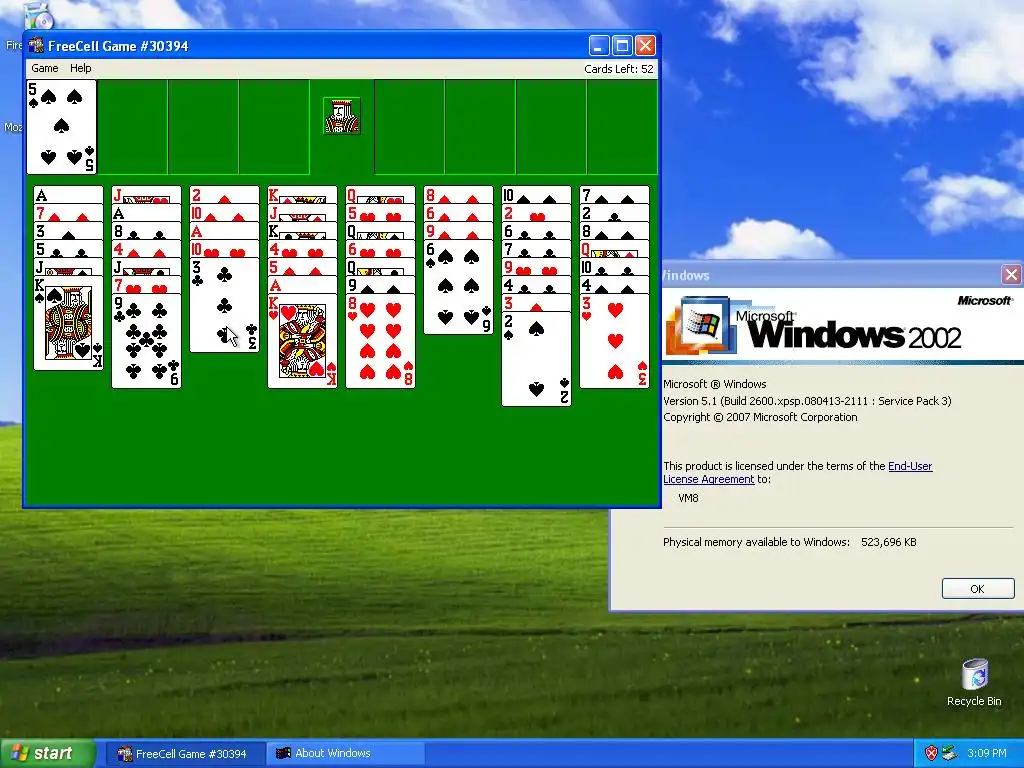Click the Jack of spades card
Screen dimensions: 1024x768
pos(69,266)
